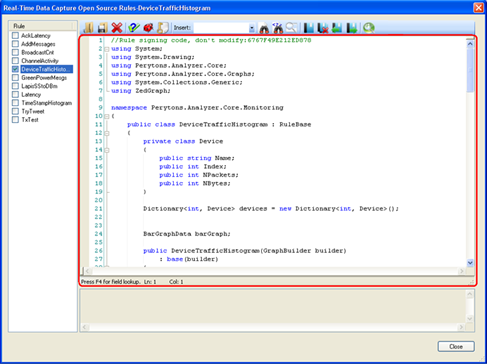This screenshot has width=487, height=364.
Task: Click the namespace Perytons.Analyzer.Core.Monitoring line
Action: tap(197, 108)
